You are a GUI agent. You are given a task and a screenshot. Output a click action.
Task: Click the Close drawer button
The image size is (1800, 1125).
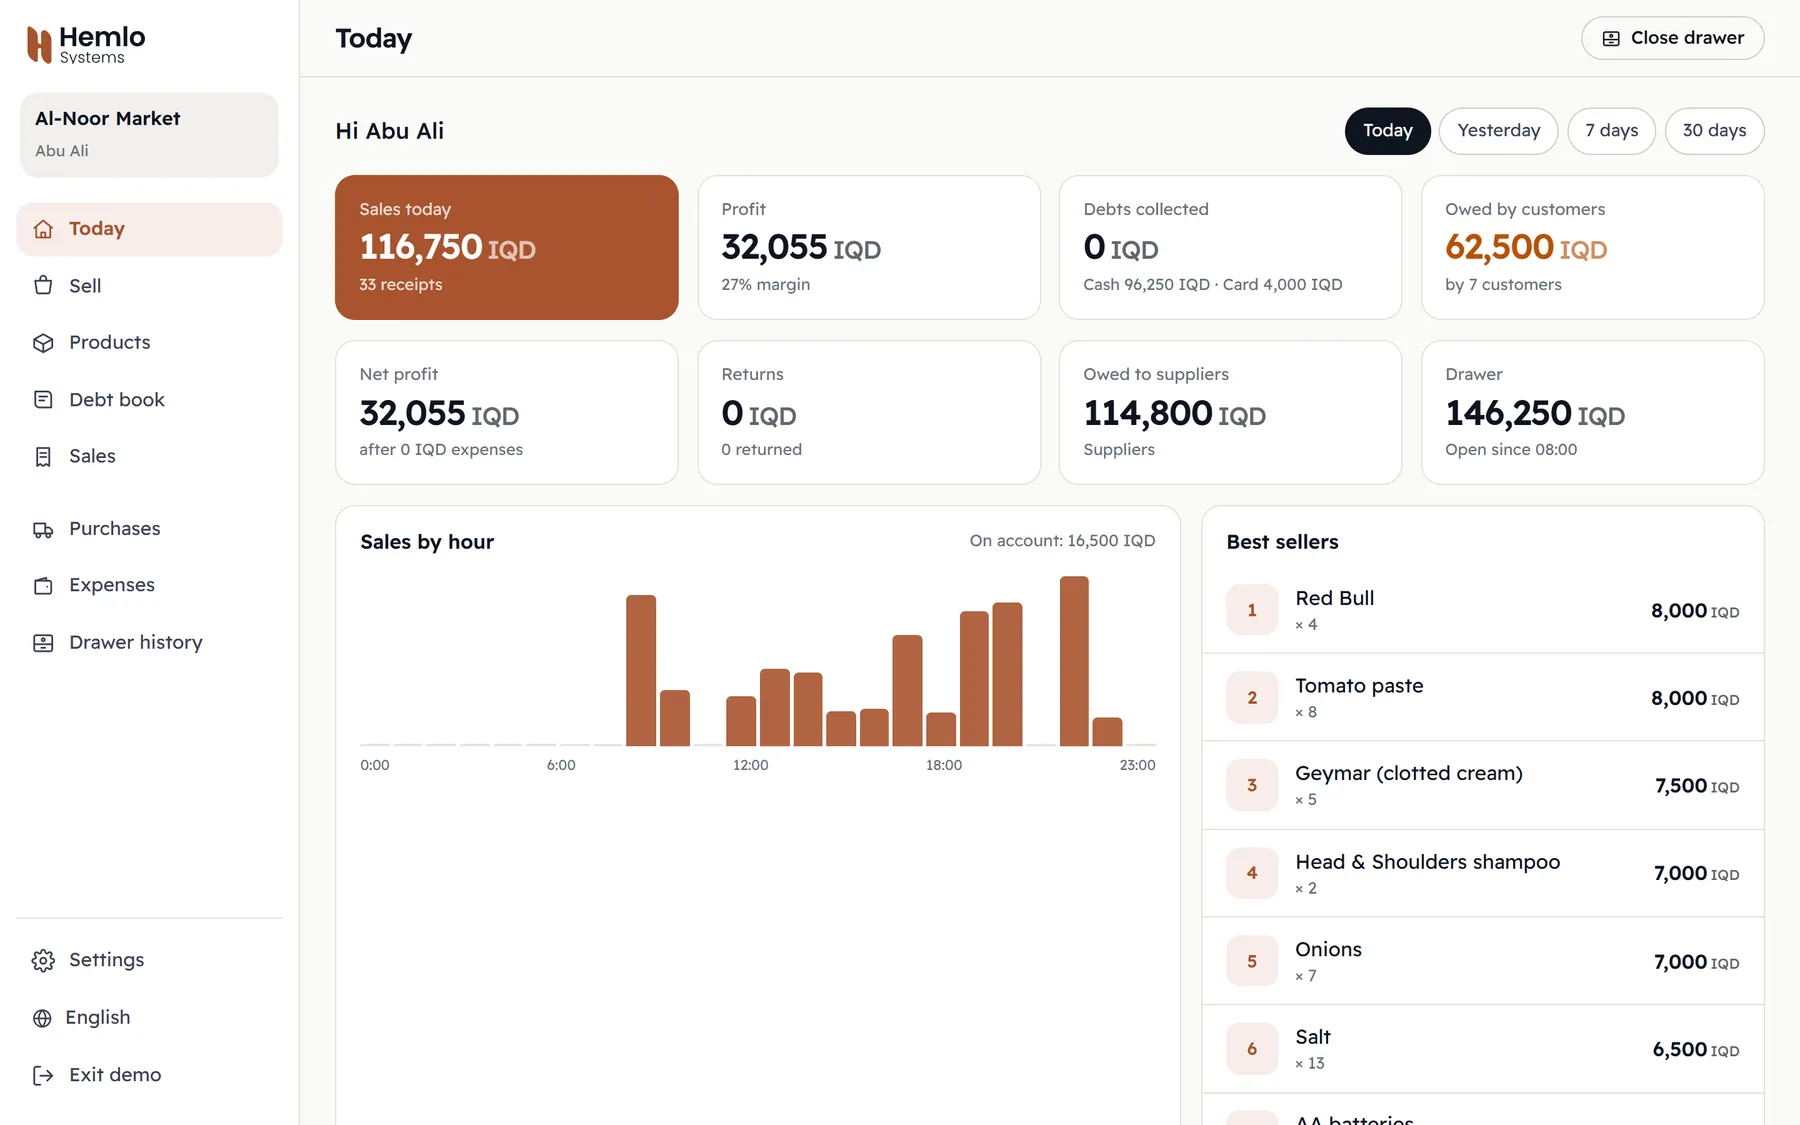(x=1672, y=38)
